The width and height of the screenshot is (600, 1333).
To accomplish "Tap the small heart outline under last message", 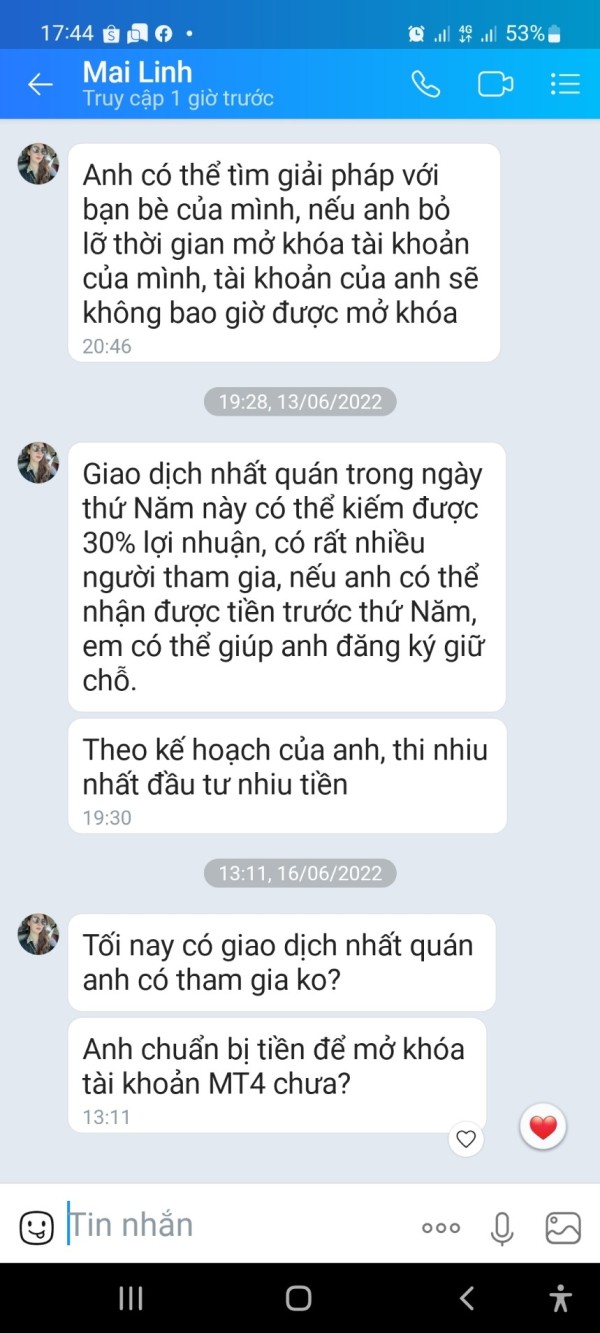I will pyautogui.click(x=465, y=1138).
